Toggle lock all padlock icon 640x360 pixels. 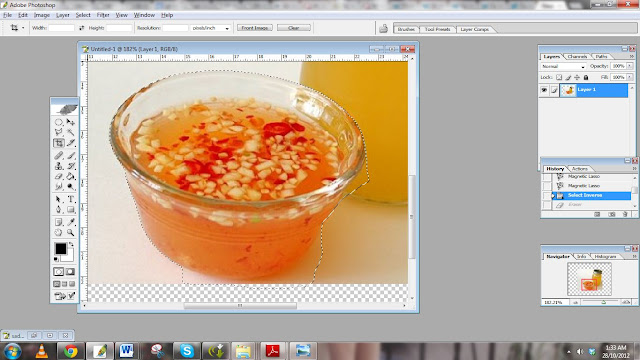[586, 77]
